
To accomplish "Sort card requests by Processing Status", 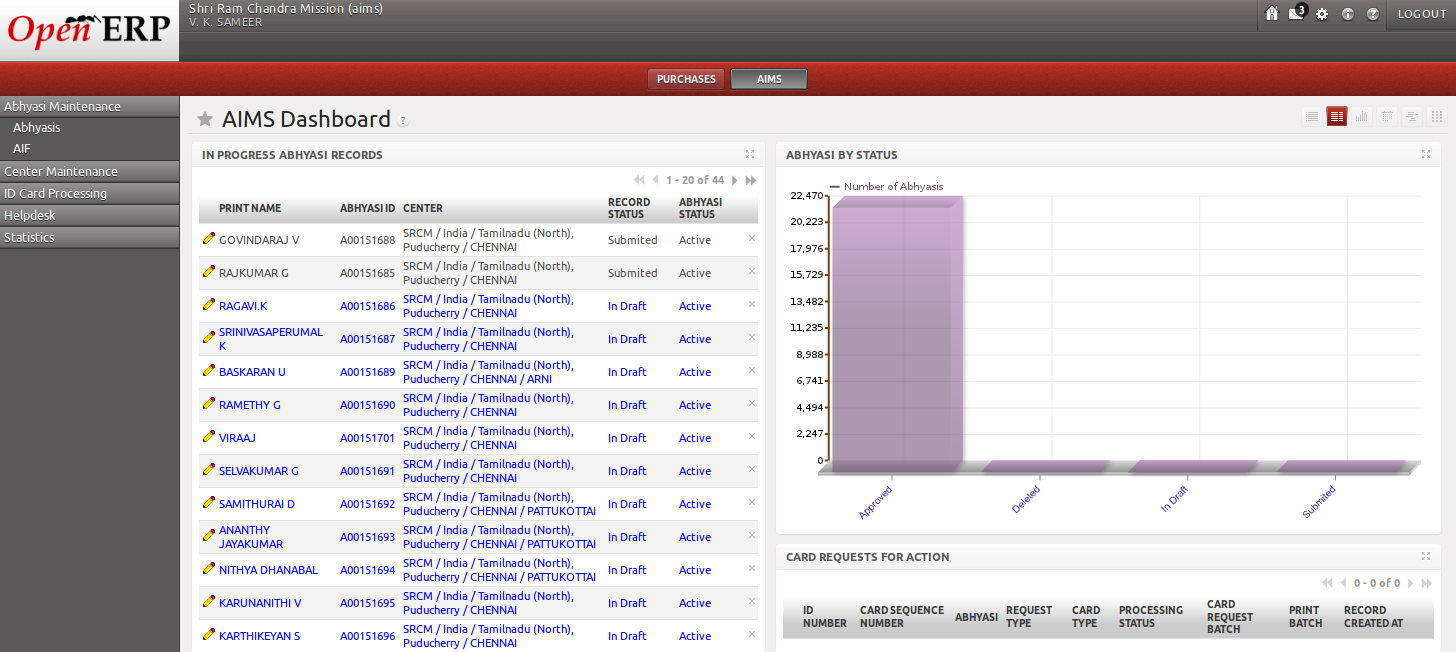I will tap(1151, 616).
